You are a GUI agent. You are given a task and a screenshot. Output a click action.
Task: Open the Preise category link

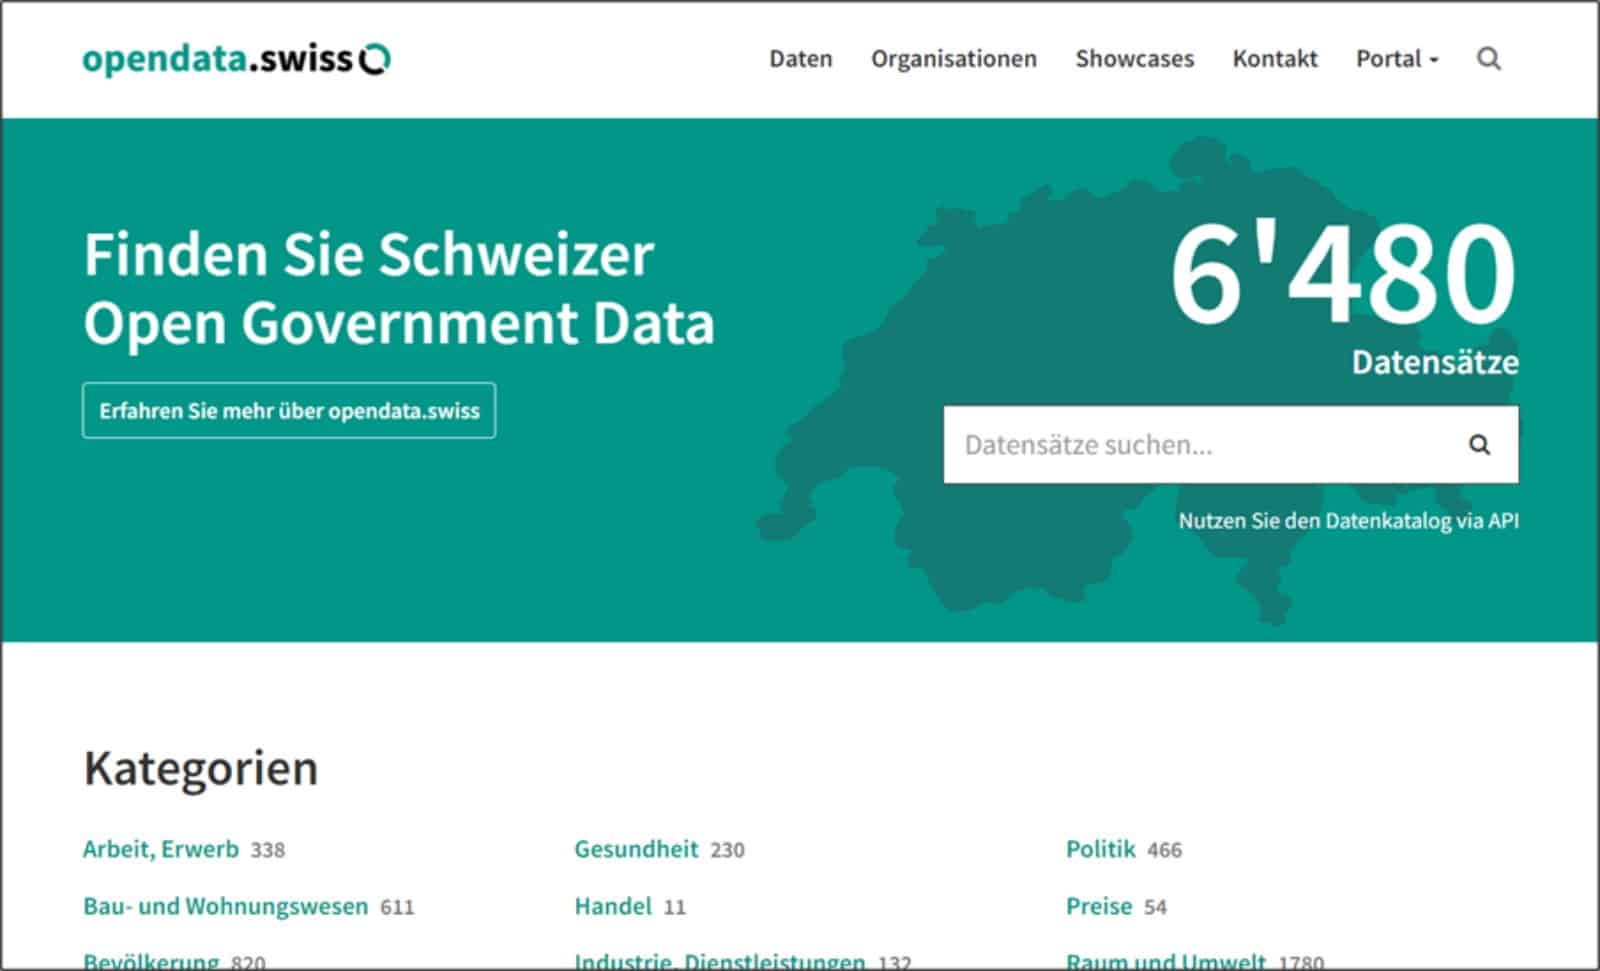tap(1098, 906)
